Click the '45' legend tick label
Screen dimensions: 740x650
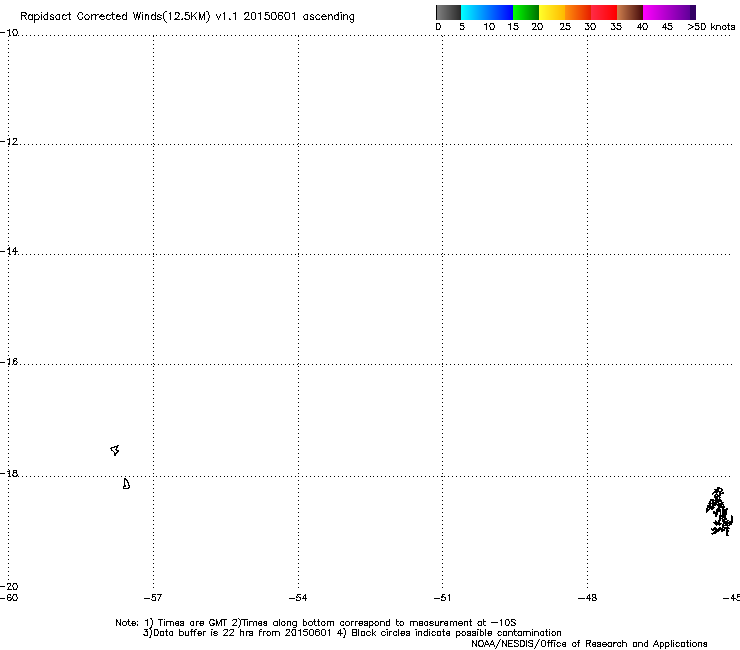[667, 27]
